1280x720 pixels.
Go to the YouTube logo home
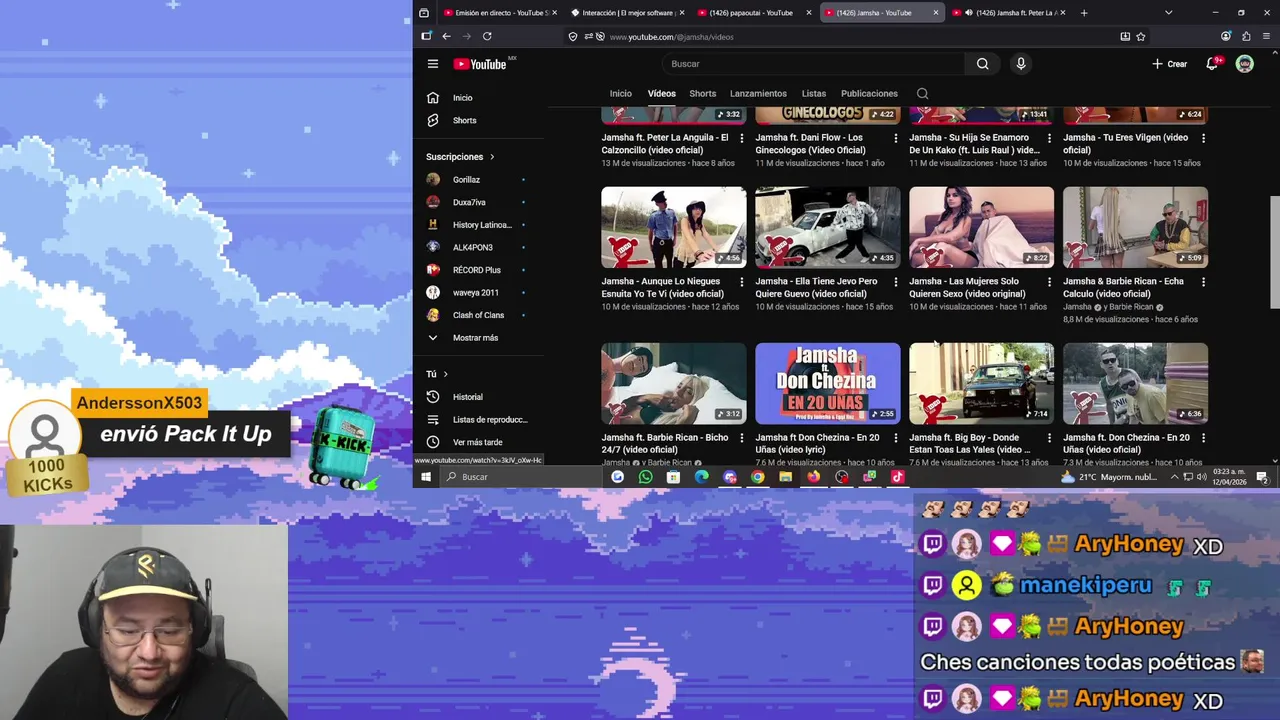pyautogui.click(x=481, y=64)
